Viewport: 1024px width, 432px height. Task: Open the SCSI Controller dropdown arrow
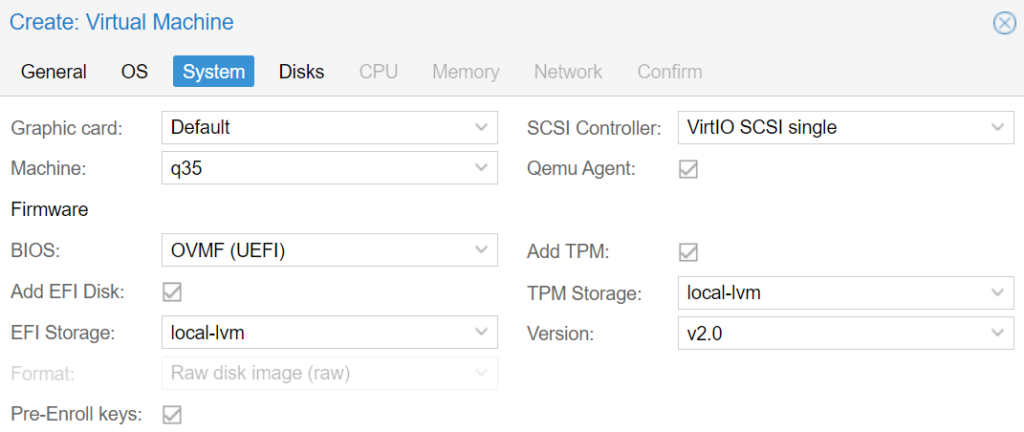pyautogui.click(x=997, y=128)
